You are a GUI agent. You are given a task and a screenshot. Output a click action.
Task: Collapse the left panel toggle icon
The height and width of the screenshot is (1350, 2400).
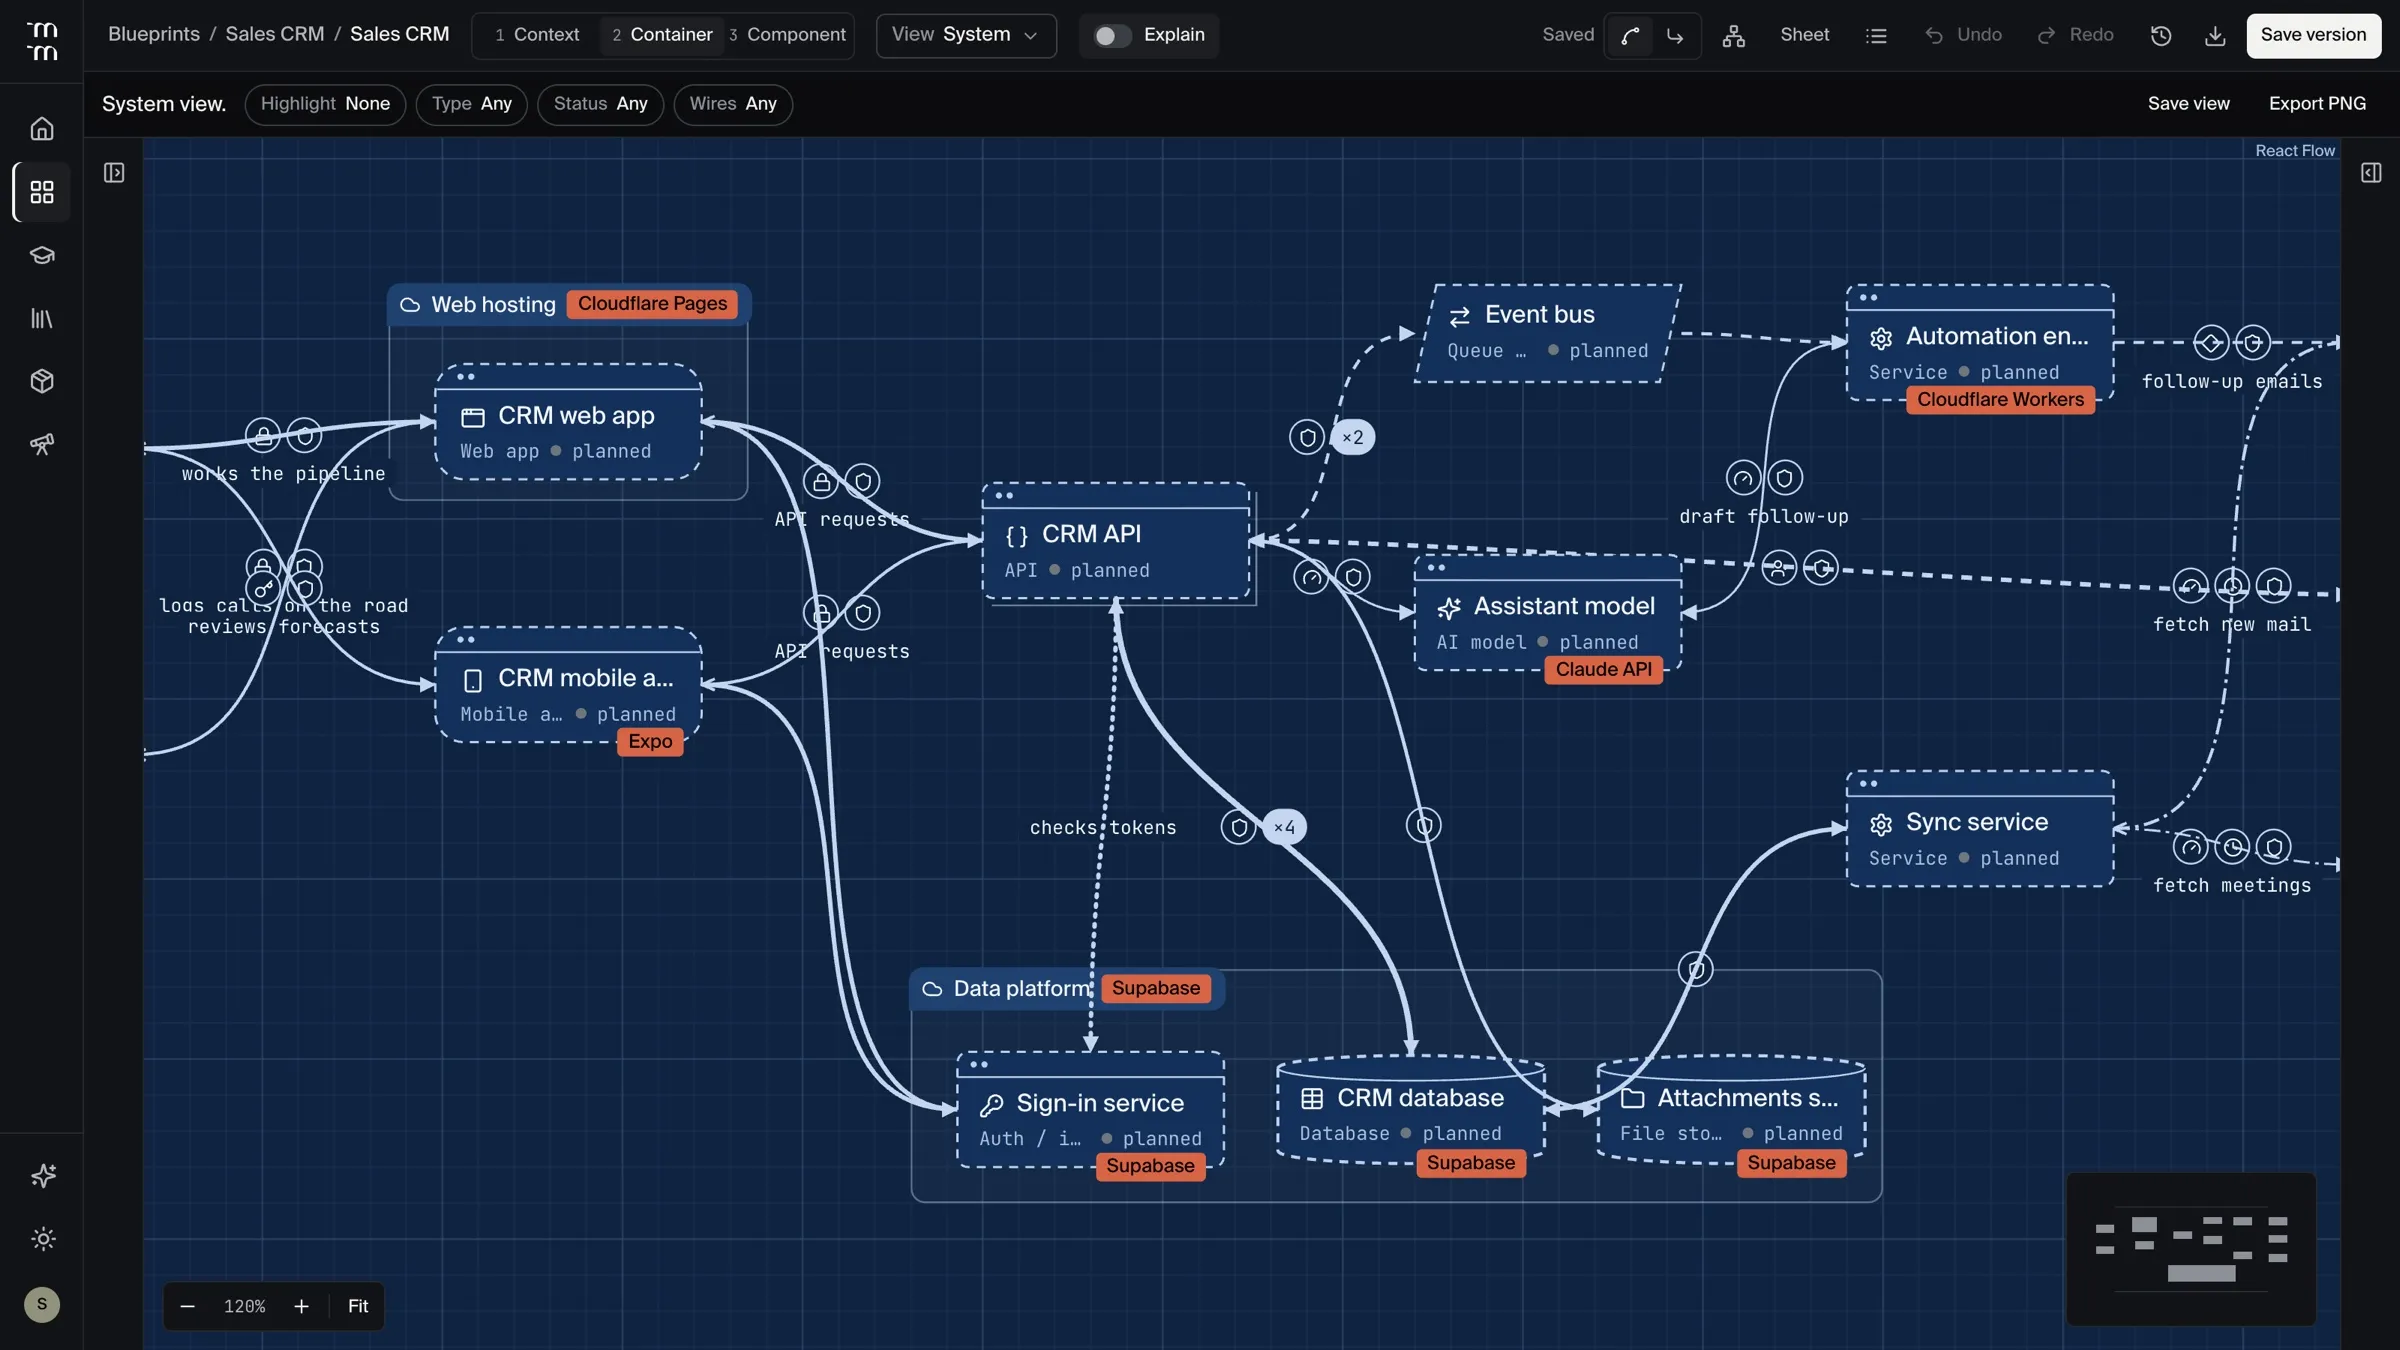(114, 173)
